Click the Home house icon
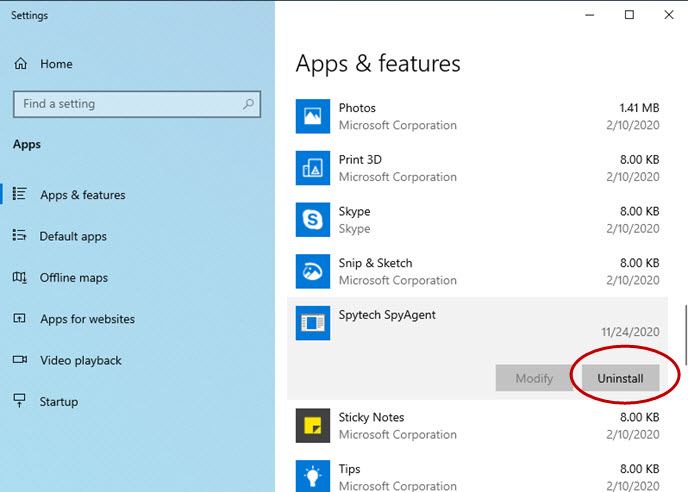 (x=21, y=64)
